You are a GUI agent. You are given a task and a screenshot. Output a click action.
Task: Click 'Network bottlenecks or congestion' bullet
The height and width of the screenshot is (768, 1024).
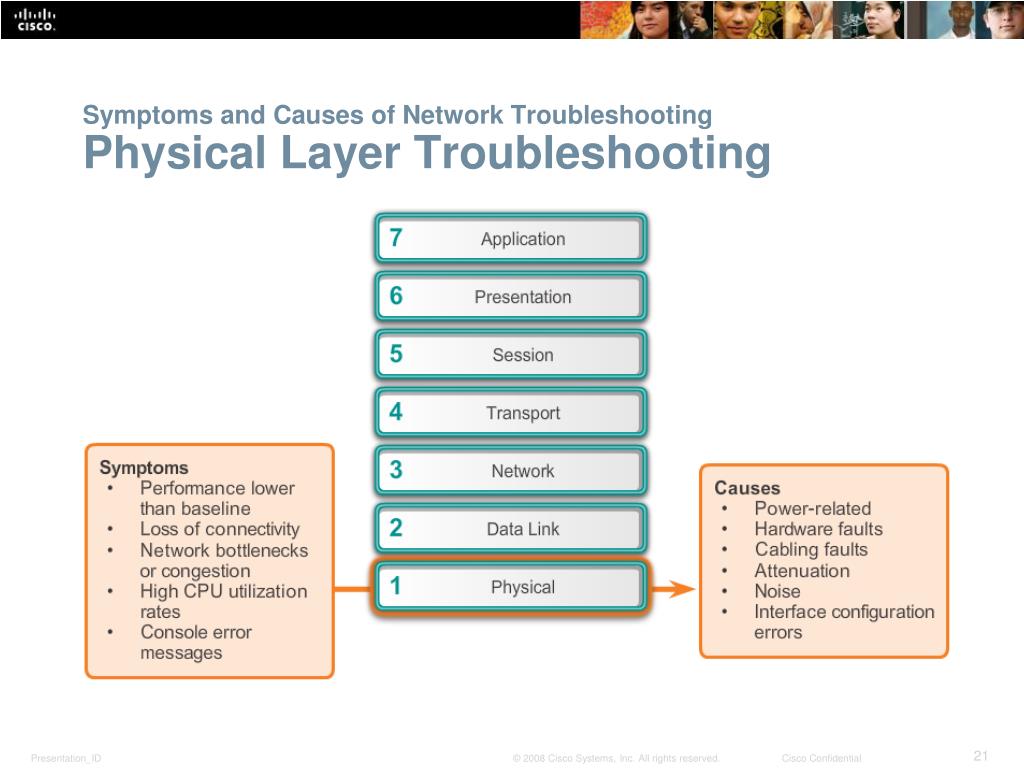click(x=223, y=560)
